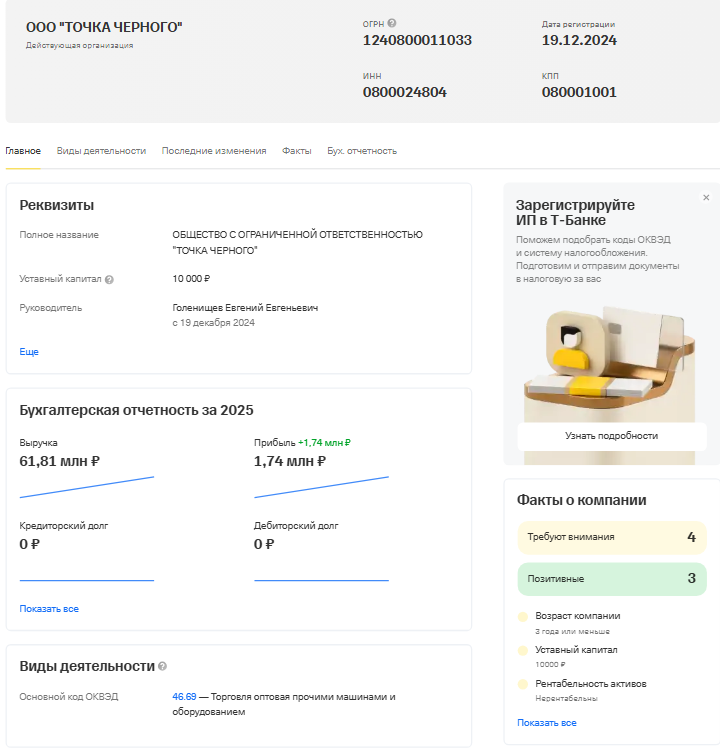Click director name Голенищев Евгений Евгеньевич

[x=245, y=308]
